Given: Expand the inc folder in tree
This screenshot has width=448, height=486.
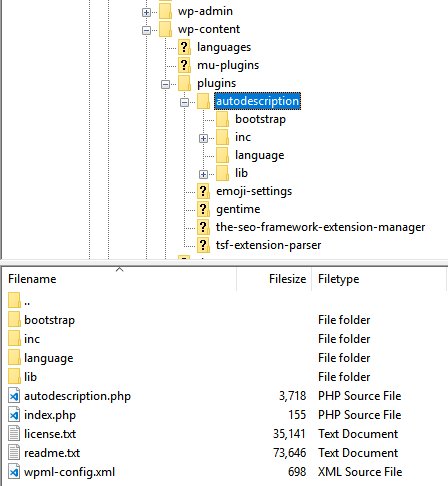Looking at the screenshot, I should [203, 138].
